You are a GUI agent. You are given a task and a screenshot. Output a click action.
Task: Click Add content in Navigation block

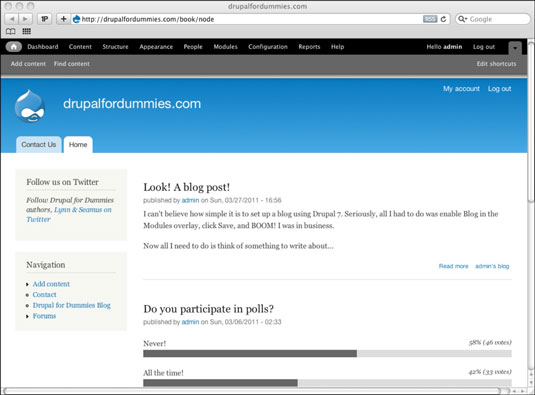[51, 284]
